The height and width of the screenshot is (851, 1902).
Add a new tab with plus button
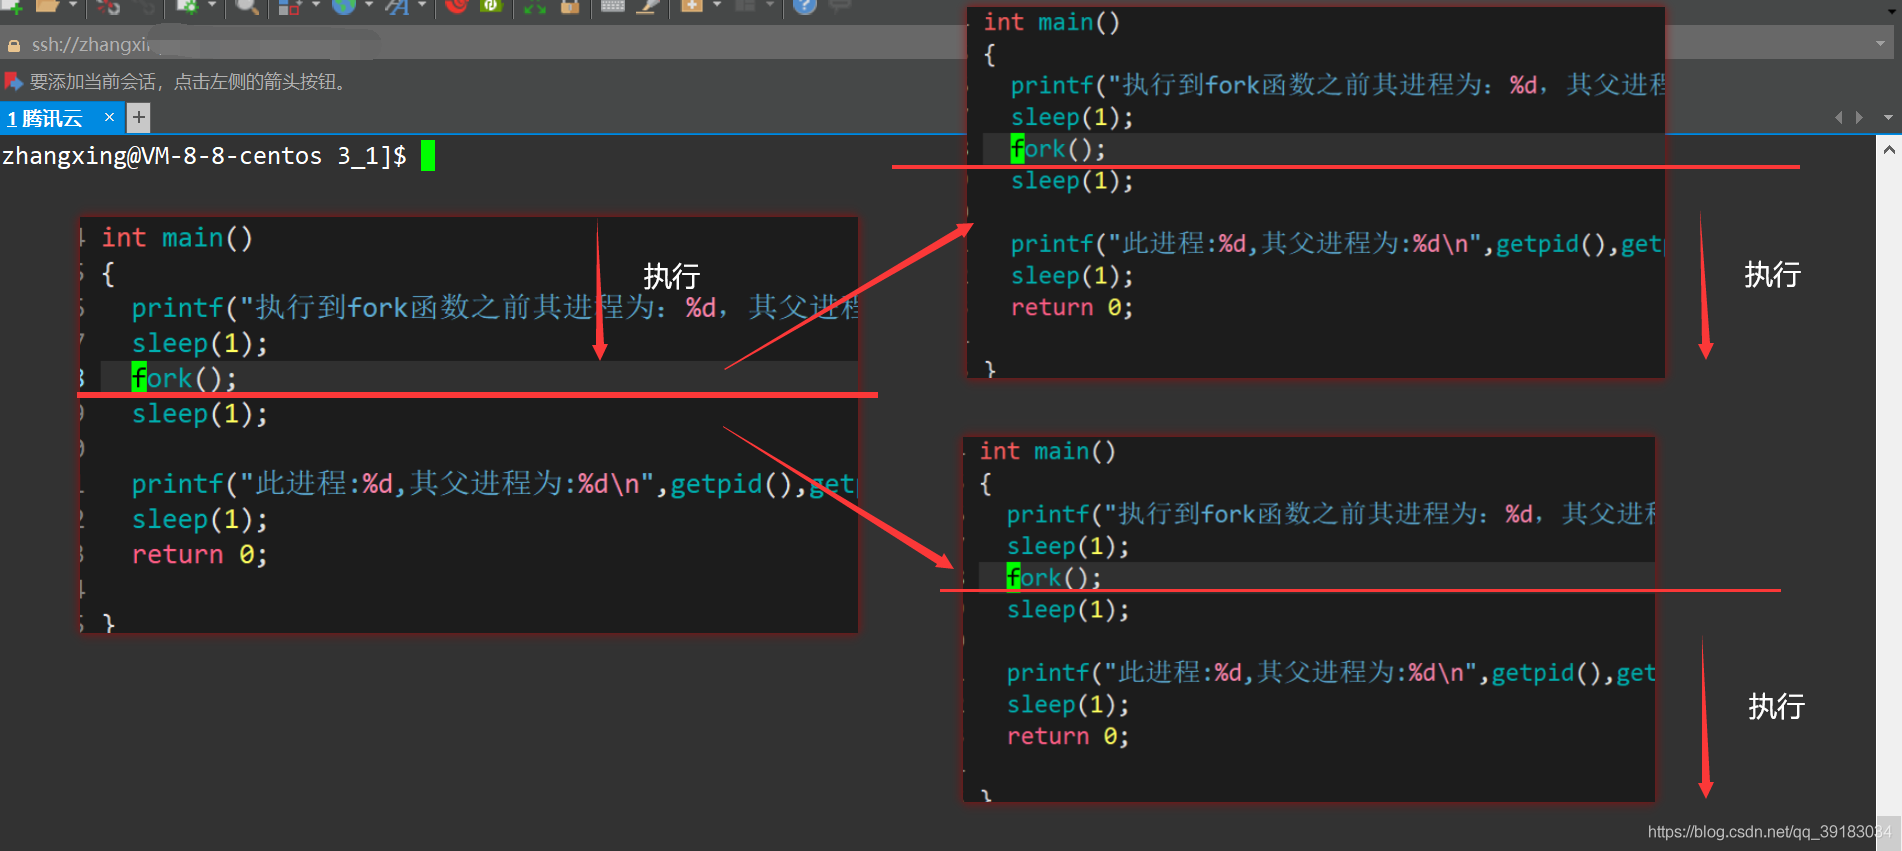click(139, 117)
